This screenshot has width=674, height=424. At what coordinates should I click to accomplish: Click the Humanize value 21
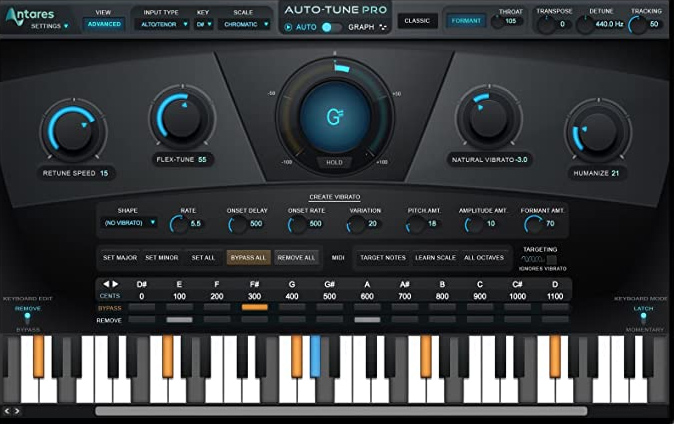(615, 173)
